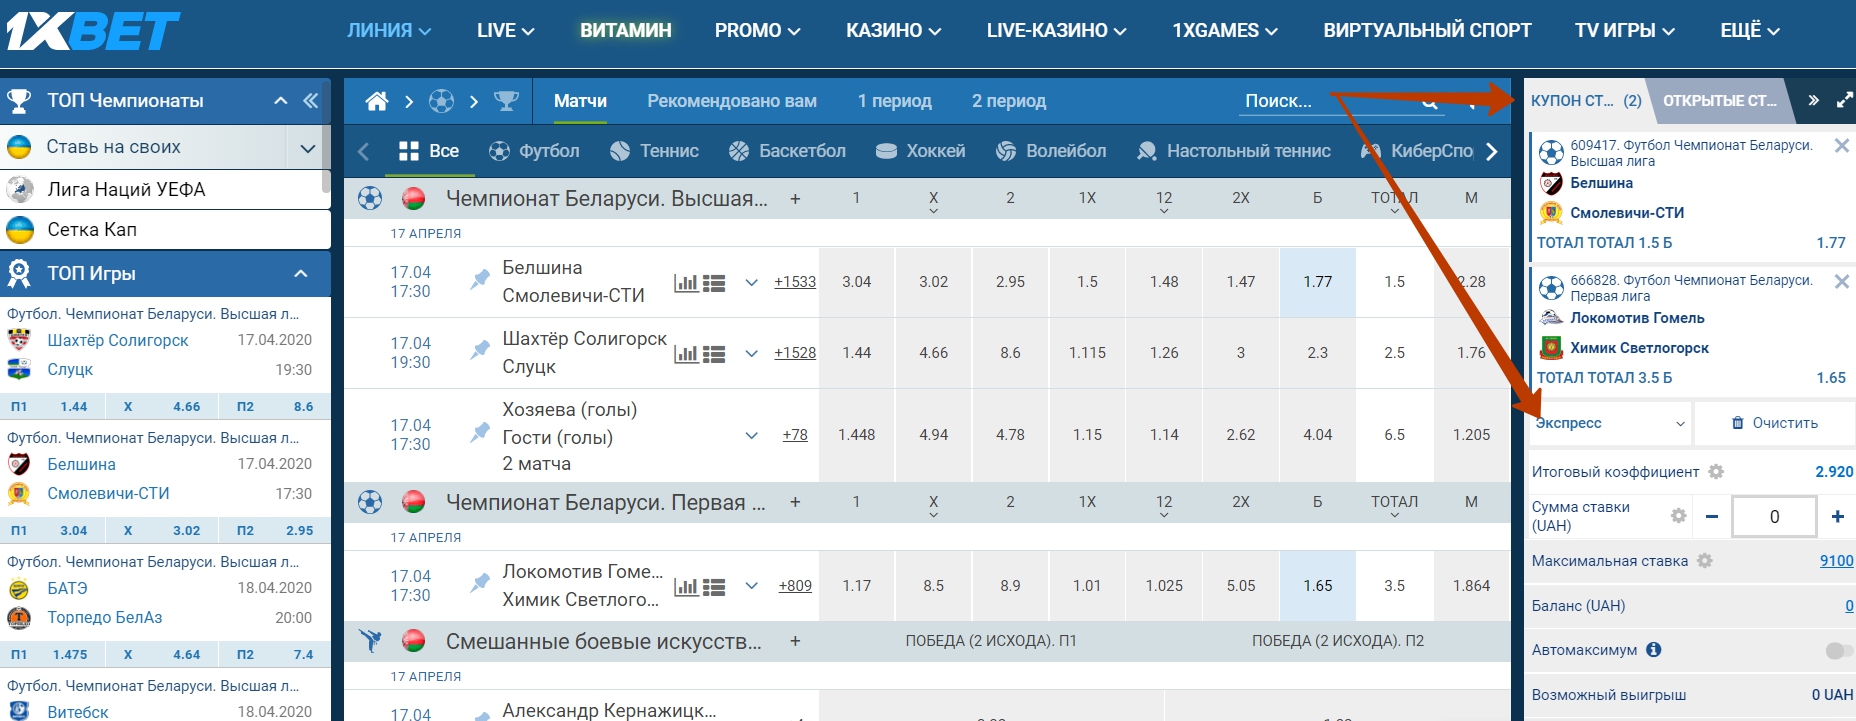Click the Поиск search field
This screenshot has height=721, width=1856.
click(1340, 101)
